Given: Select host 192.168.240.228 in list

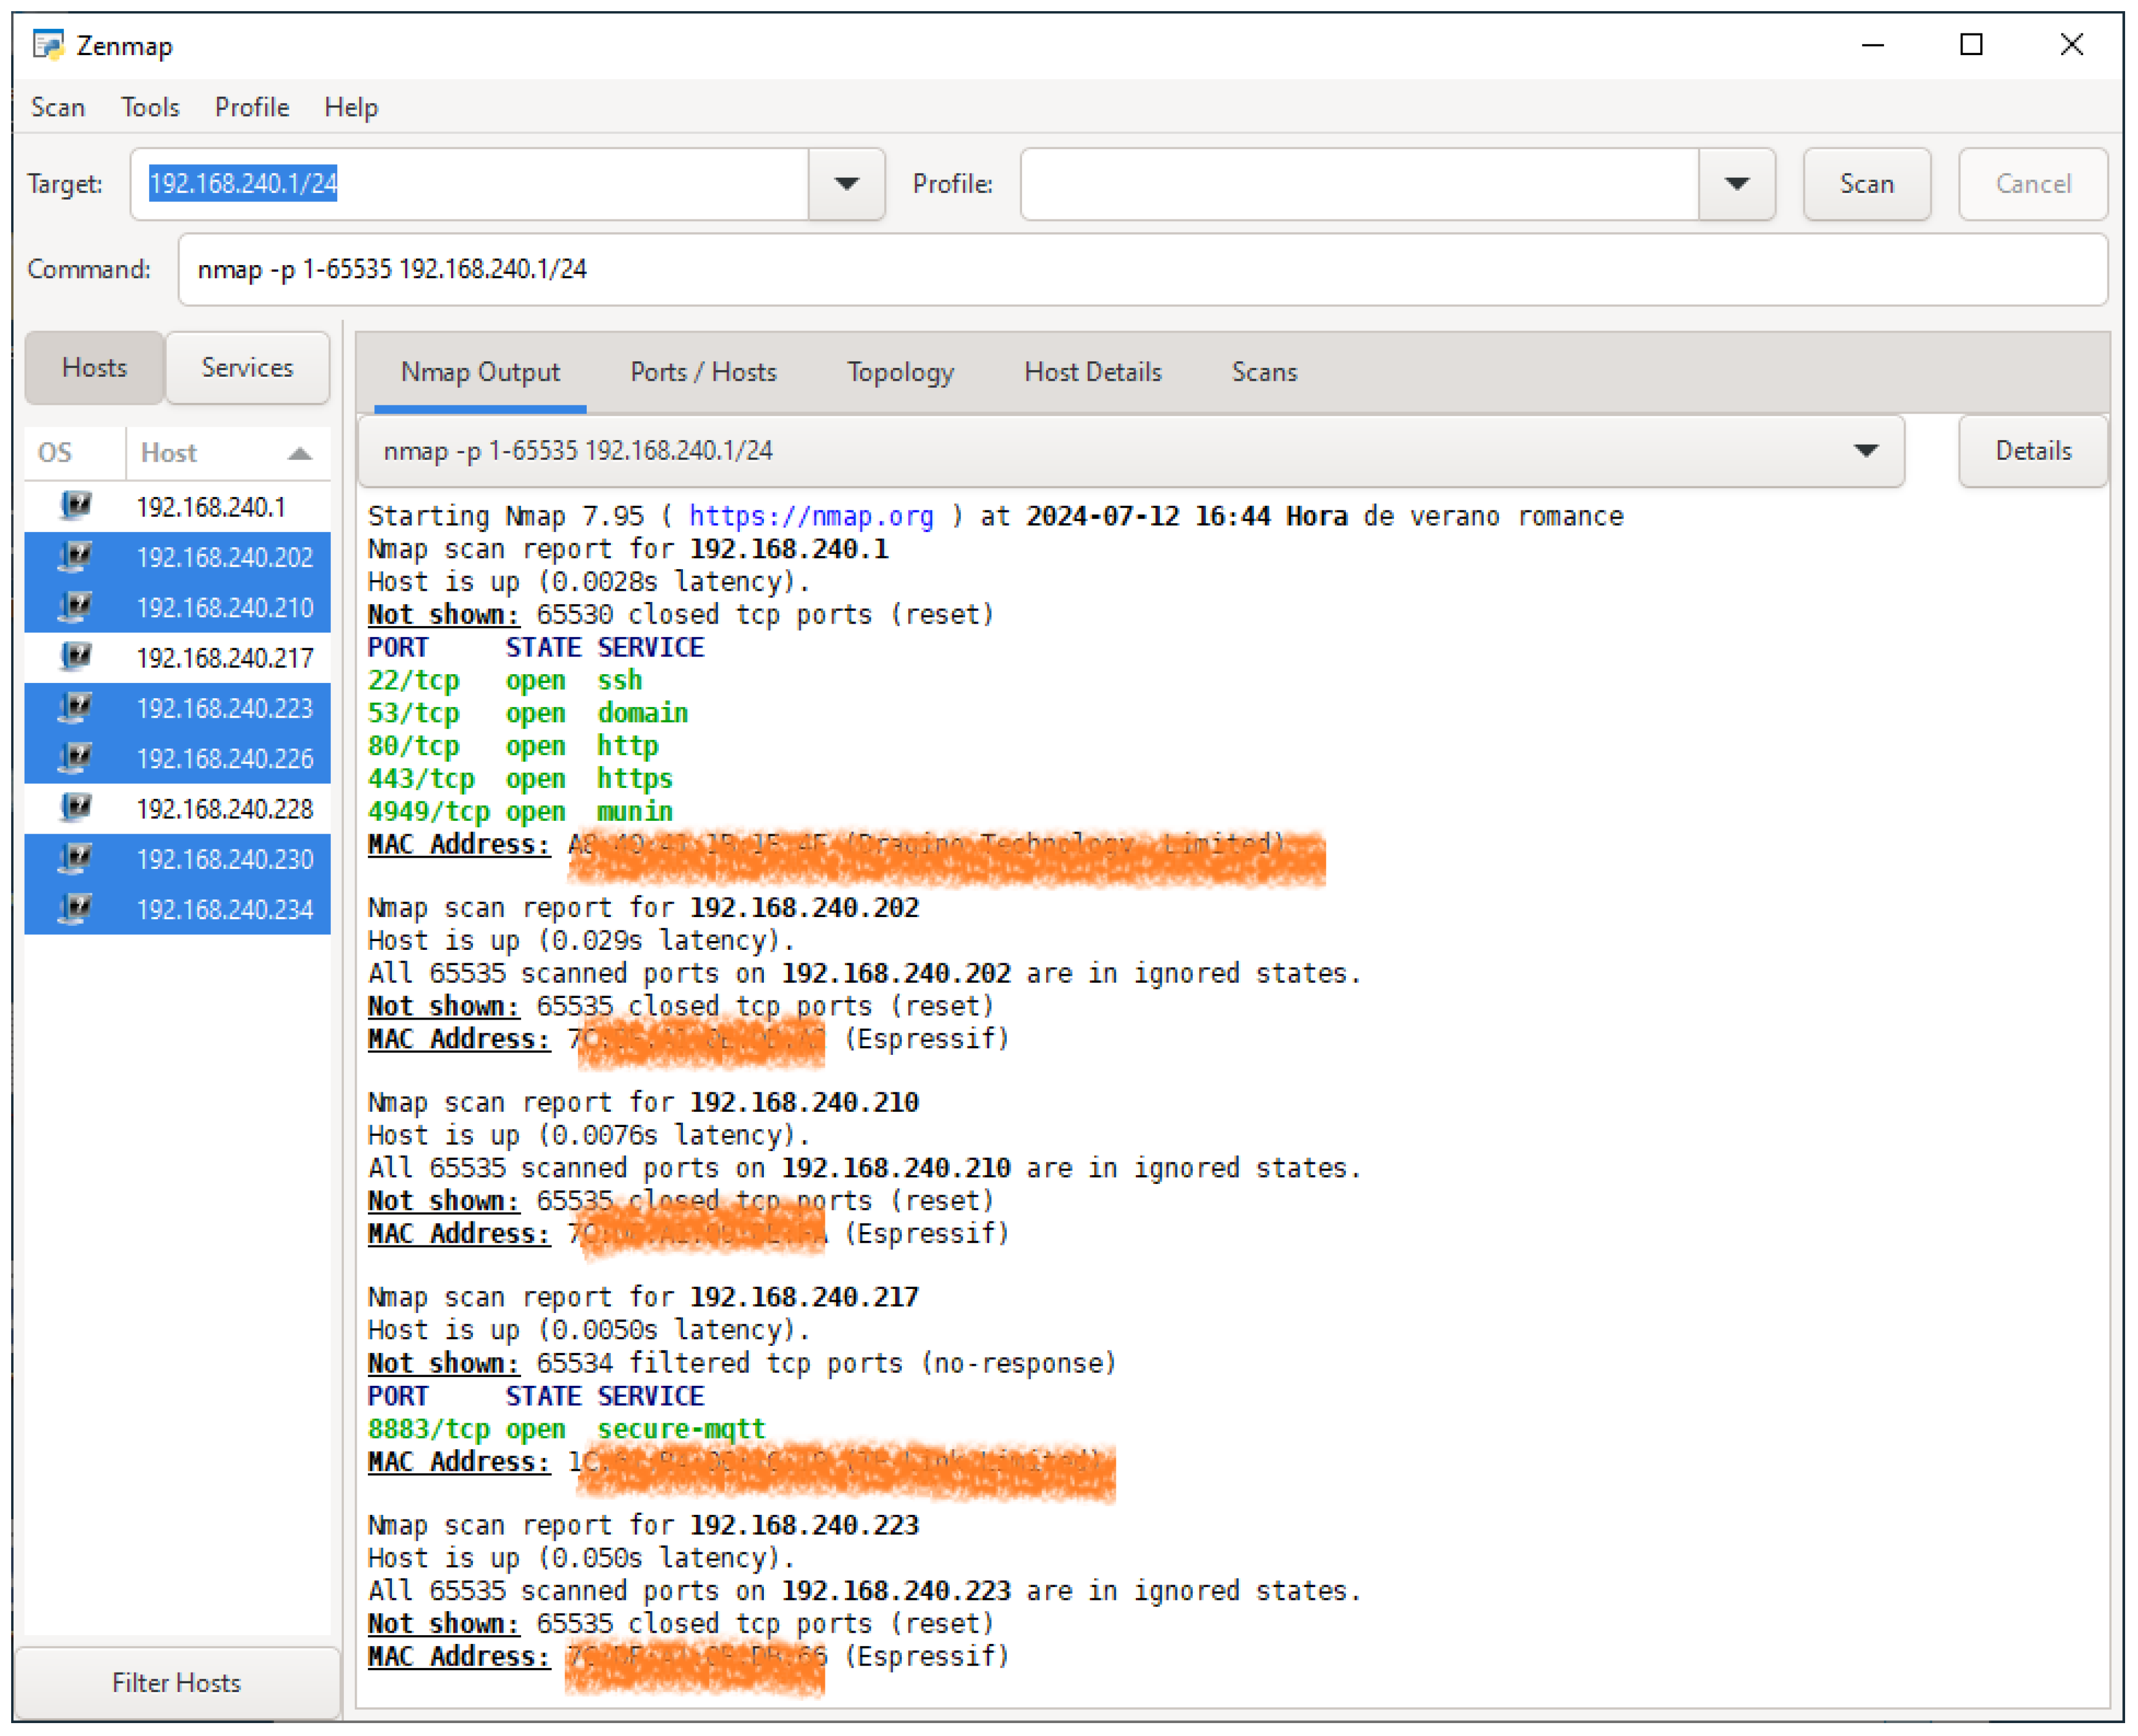Looking at the screenshot, I should (x=177, y=808).
